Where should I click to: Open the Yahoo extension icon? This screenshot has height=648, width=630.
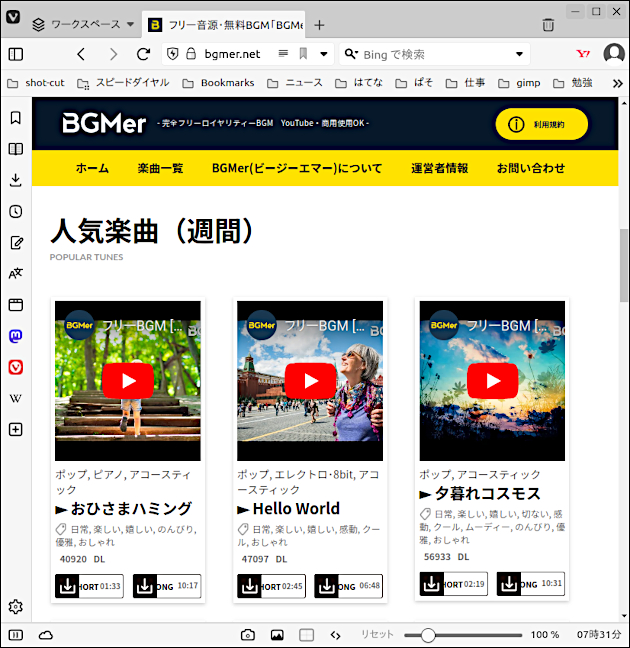pyautogui.click(x=583, y=54)
